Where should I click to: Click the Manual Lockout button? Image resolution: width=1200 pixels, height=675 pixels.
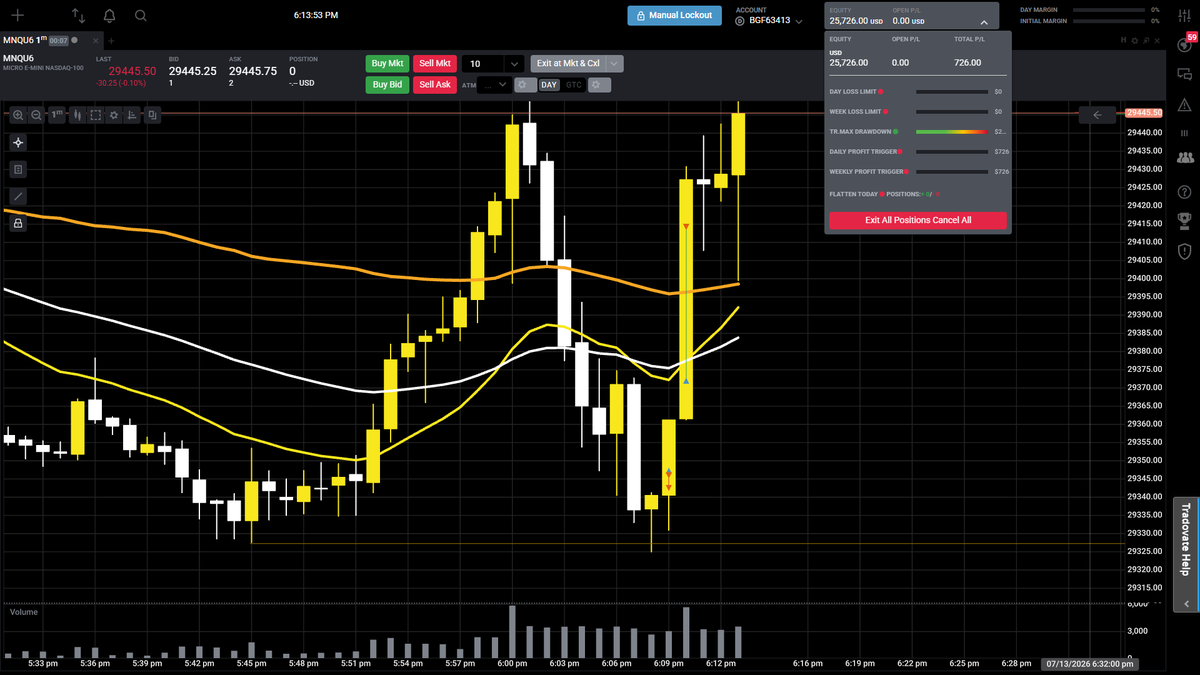pyautogui.click(x=673, y=15)
